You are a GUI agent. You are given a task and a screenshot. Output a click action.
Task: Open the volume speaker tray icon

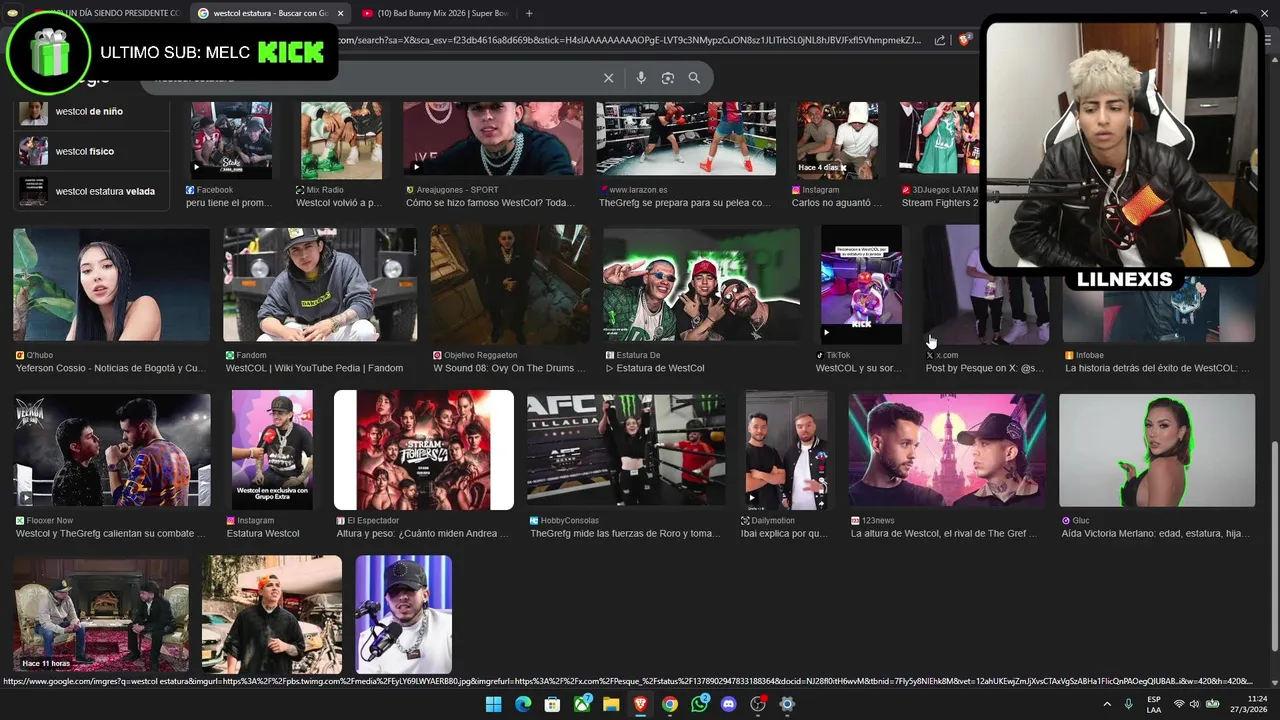point(1195,704)
